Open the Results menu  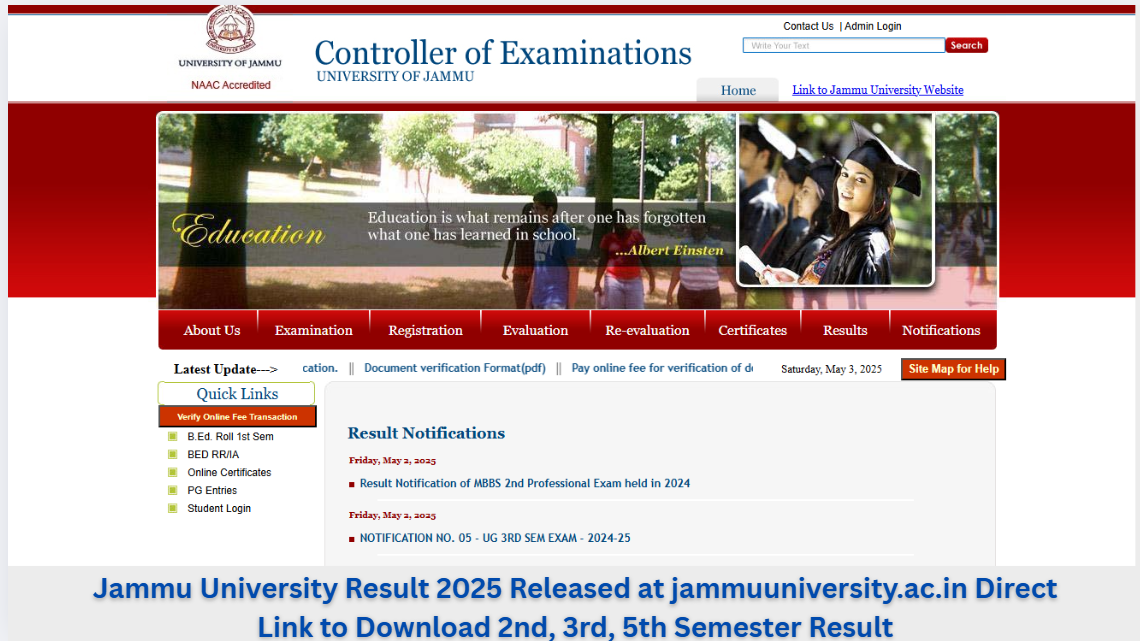845,330
